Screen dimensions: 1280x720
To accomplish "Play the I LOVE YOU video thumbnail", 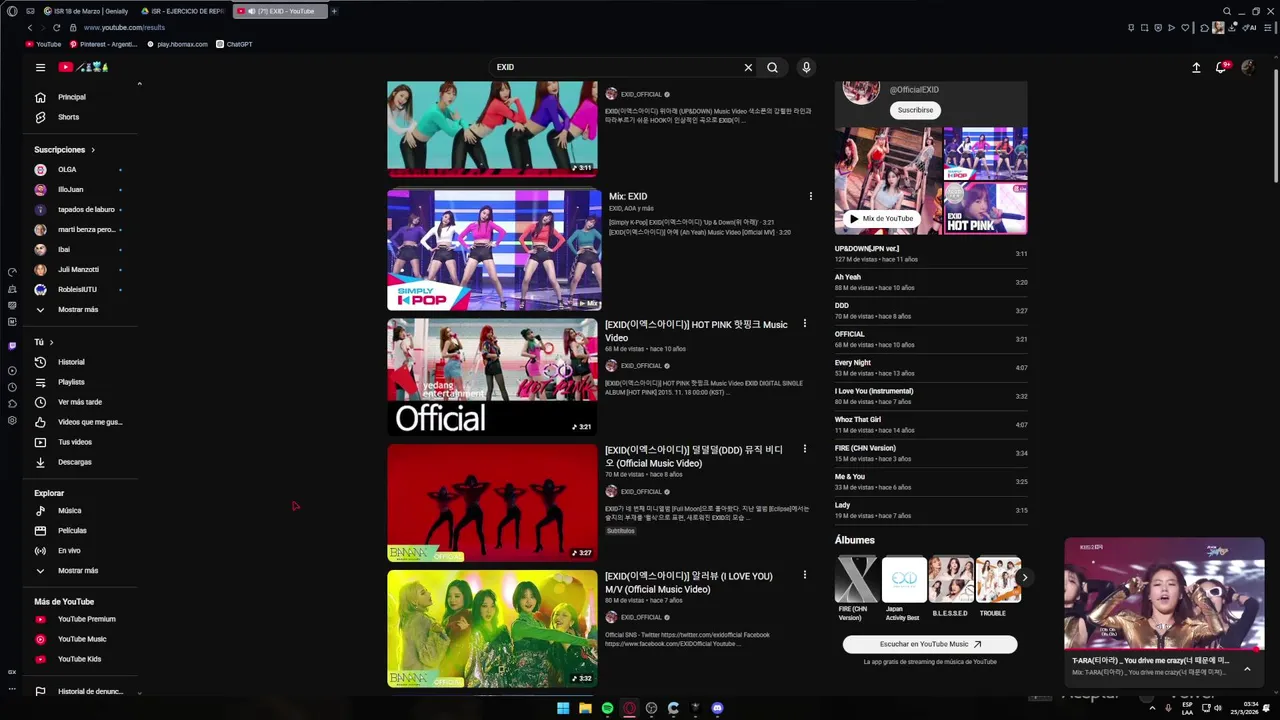I will click(492, 629).
